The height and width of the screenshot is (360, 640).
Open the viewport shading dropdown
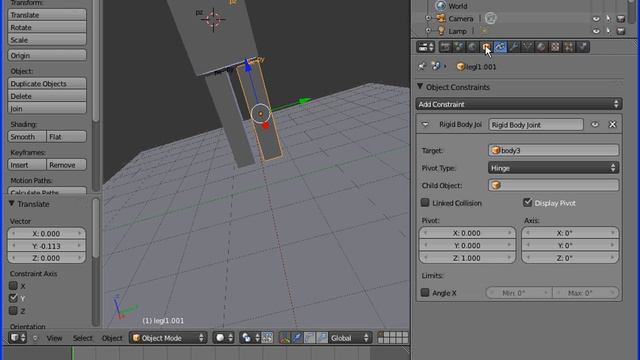[x=224, y=338]
